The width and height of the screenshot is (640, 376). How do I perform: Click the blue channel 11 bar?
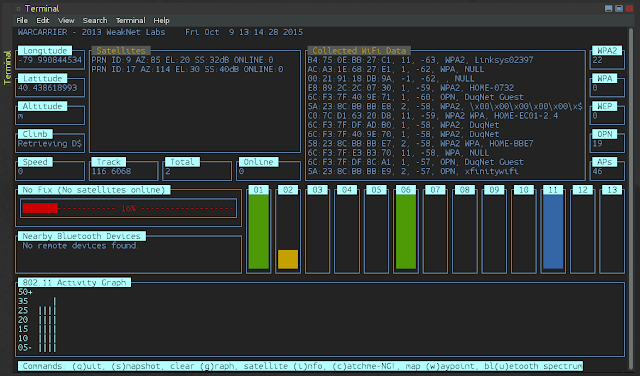[553, 231]
